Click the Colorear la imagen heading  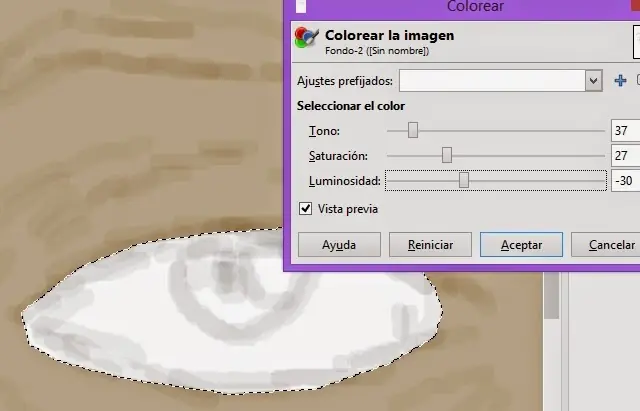[389, 35]
